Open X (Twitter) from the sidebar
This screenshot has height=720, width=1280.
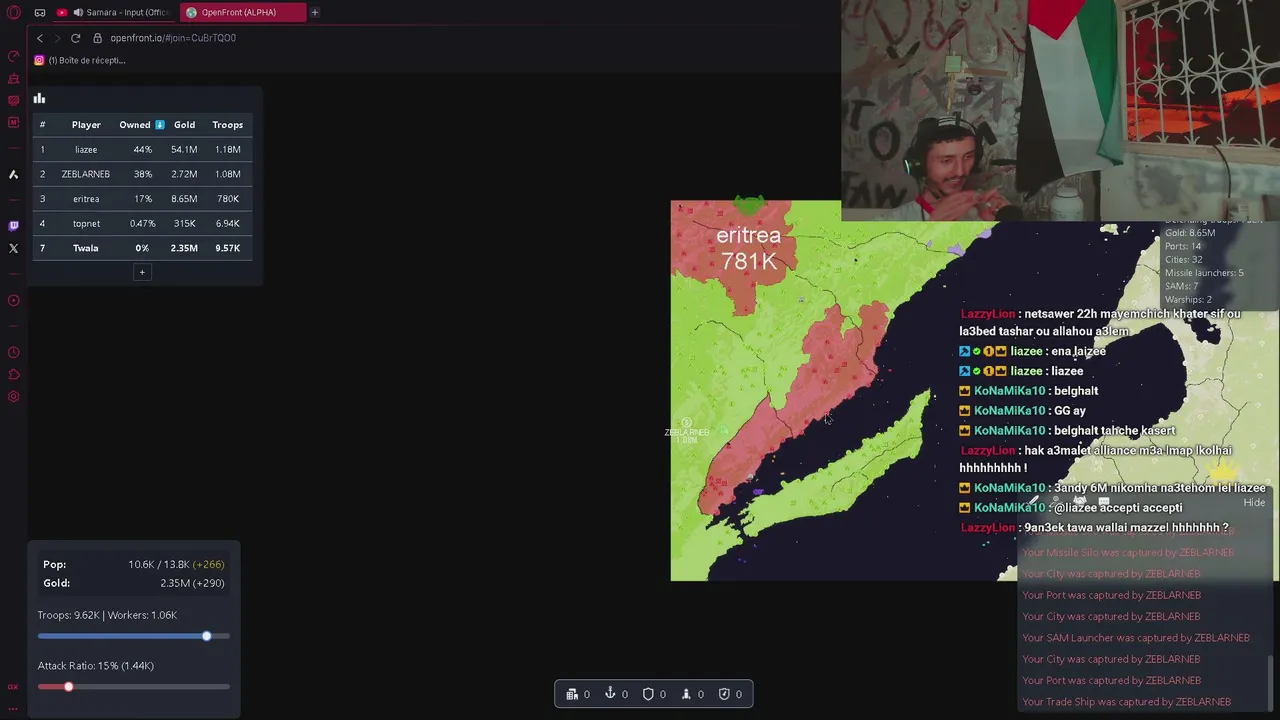(13, 248)
